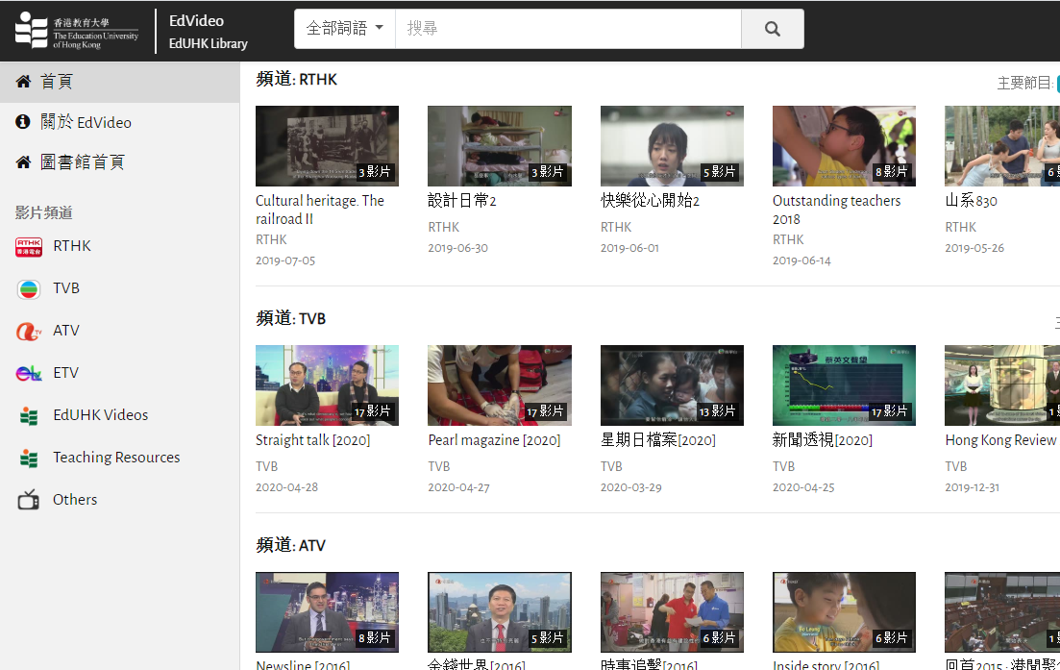The height and width of the screenshot is (670, 1060).
Task: Focus the 搜尋 search input field
Action: (569, 28)
